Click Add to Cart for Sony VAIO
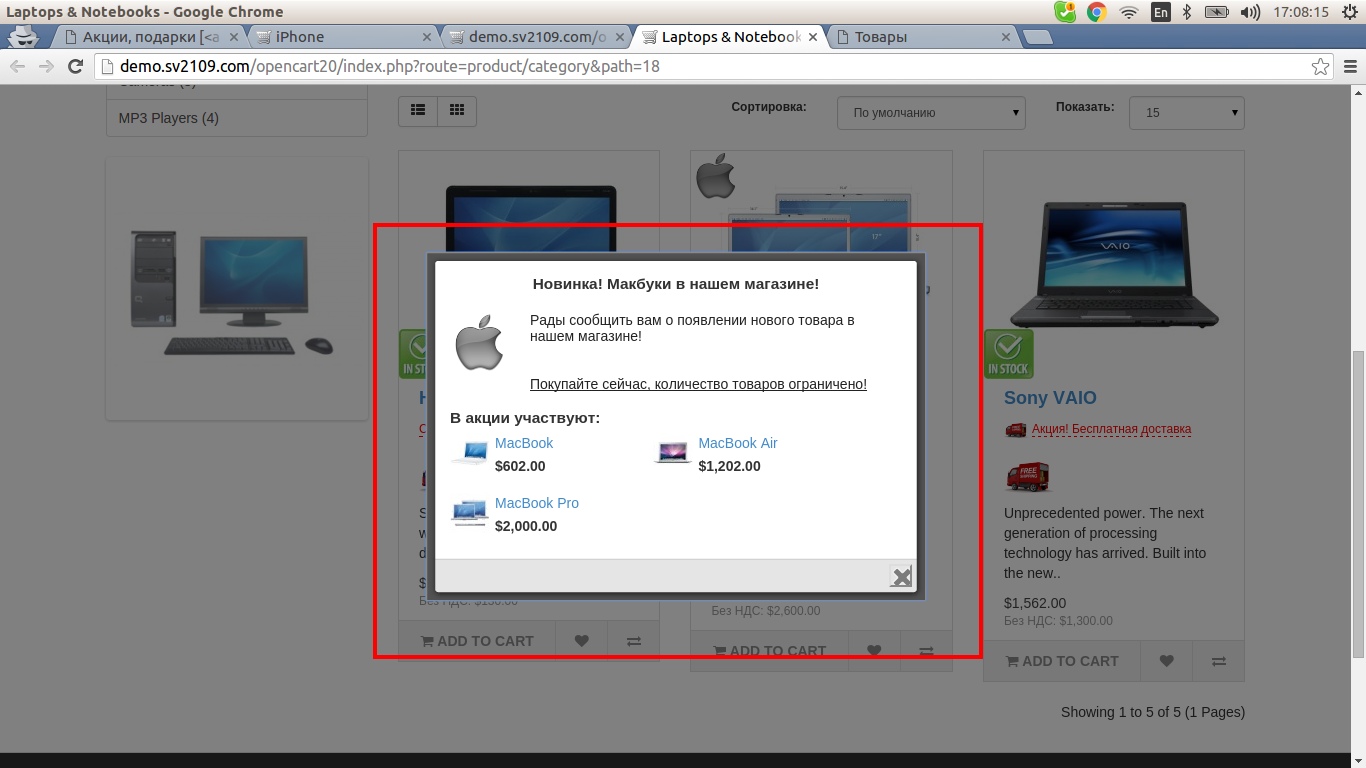Screen dimensions: 1366x768 point(1062,661)
